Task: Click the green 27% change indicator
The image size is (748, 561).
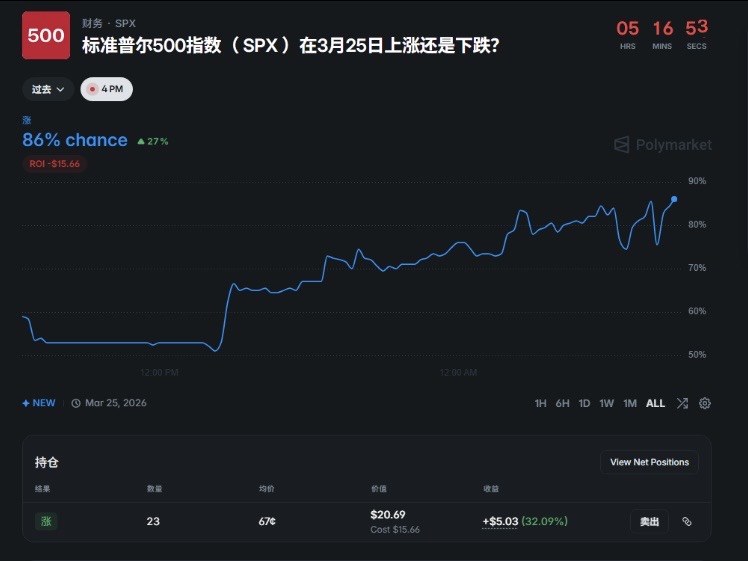Action: click(x=153, y=141)
